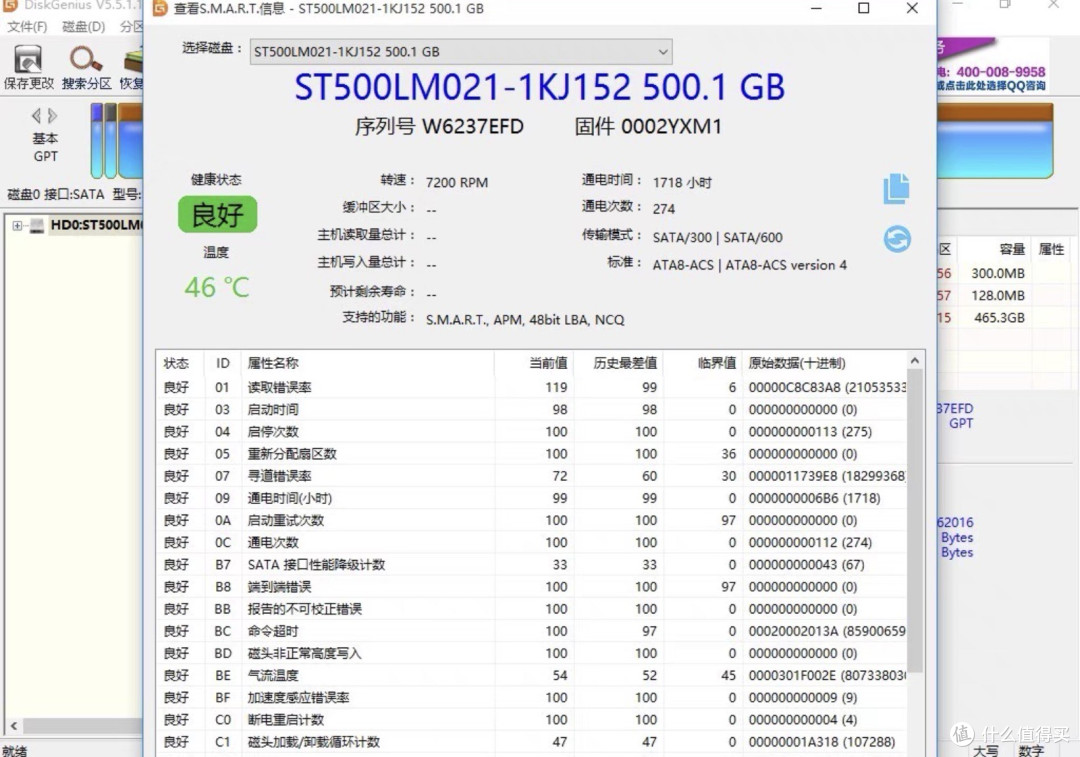
Task: Click the firmware 0002YXM1 text
Action: coord(672,127)
